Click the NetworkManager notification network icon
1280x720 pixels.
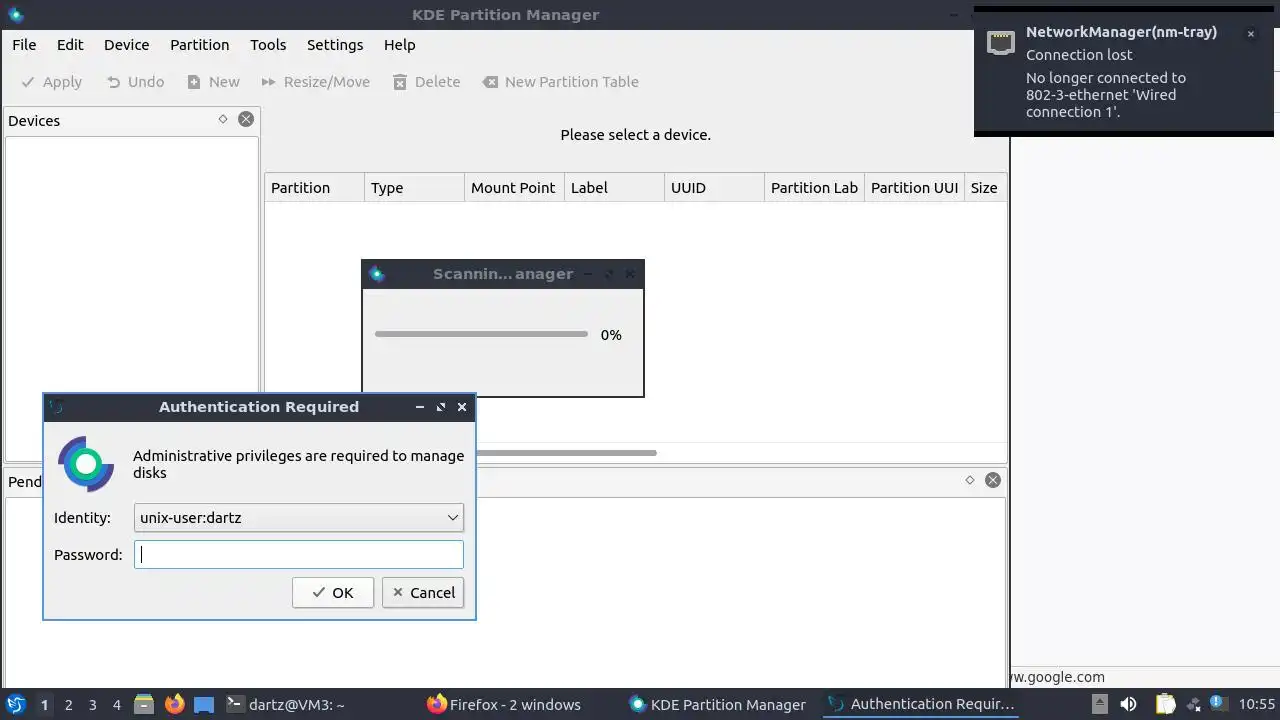1001,41
